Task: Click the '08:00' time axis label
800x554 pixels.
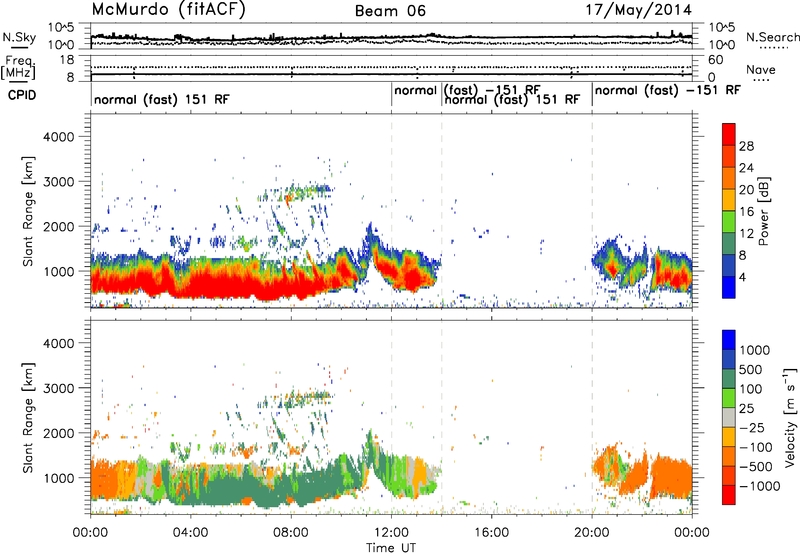Action: tap(291, 533)
